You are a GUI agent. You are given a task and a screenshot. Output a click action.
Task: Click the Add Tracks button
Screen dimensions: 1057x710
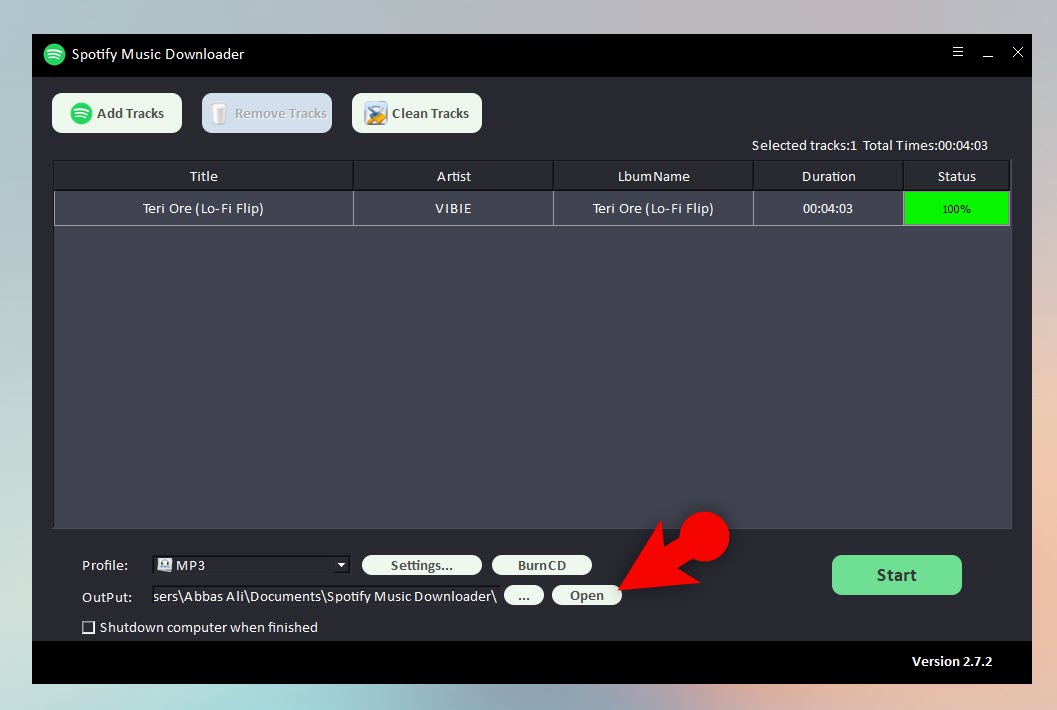[x=117, y=113]
